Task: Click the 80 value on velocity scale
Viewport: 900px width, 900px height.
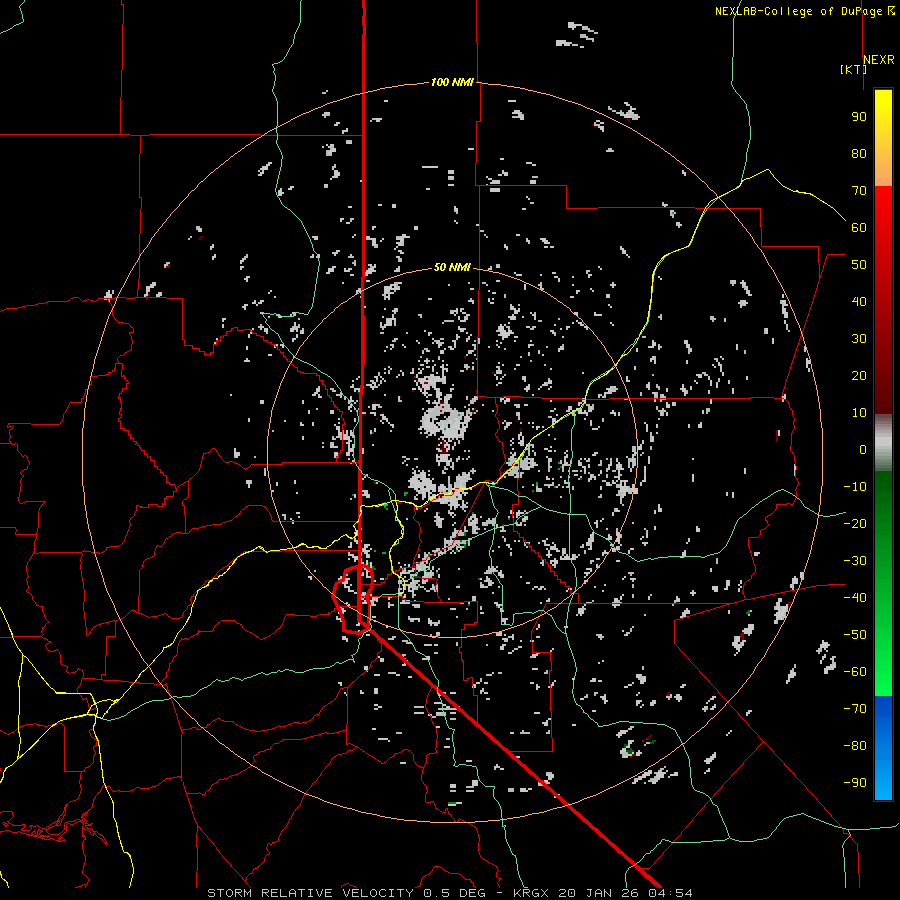Action: pos(859,154)
